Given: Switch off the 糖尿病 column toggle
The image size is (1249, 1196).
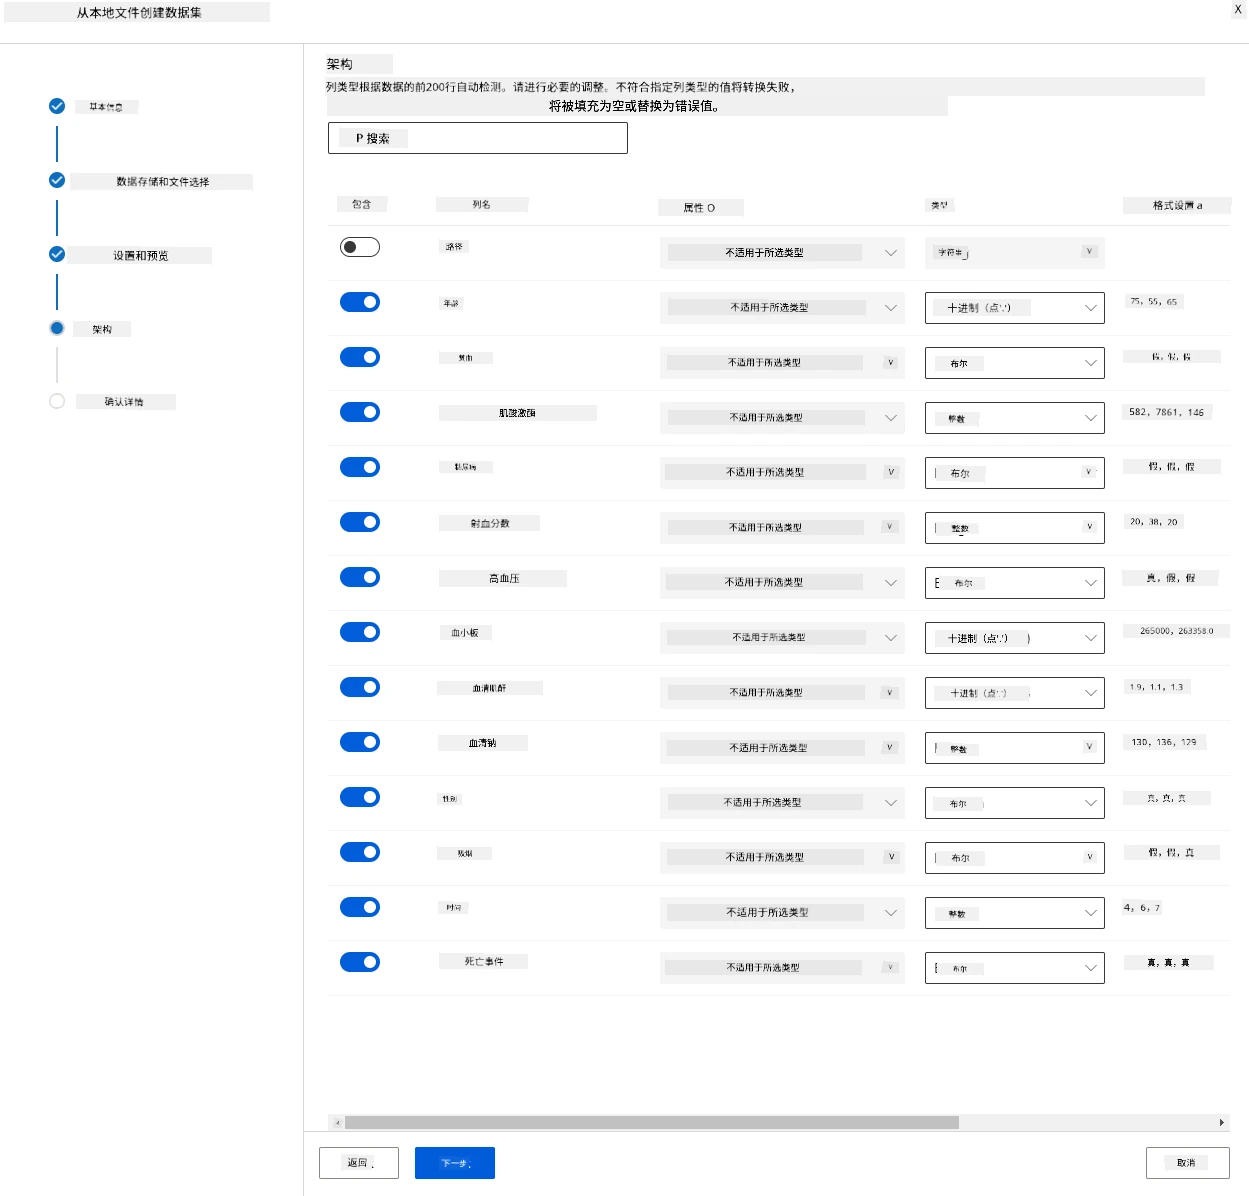Looking at the screenshot, I should click(x=360, y=467).
